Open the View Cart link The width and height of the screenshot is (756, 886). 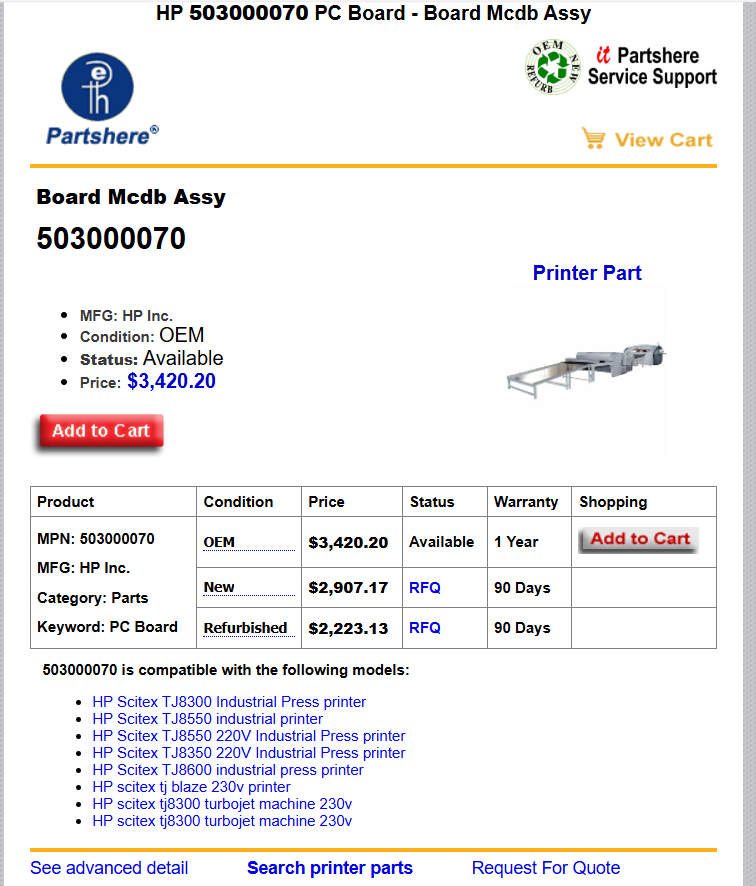click(x=663, y=140)
